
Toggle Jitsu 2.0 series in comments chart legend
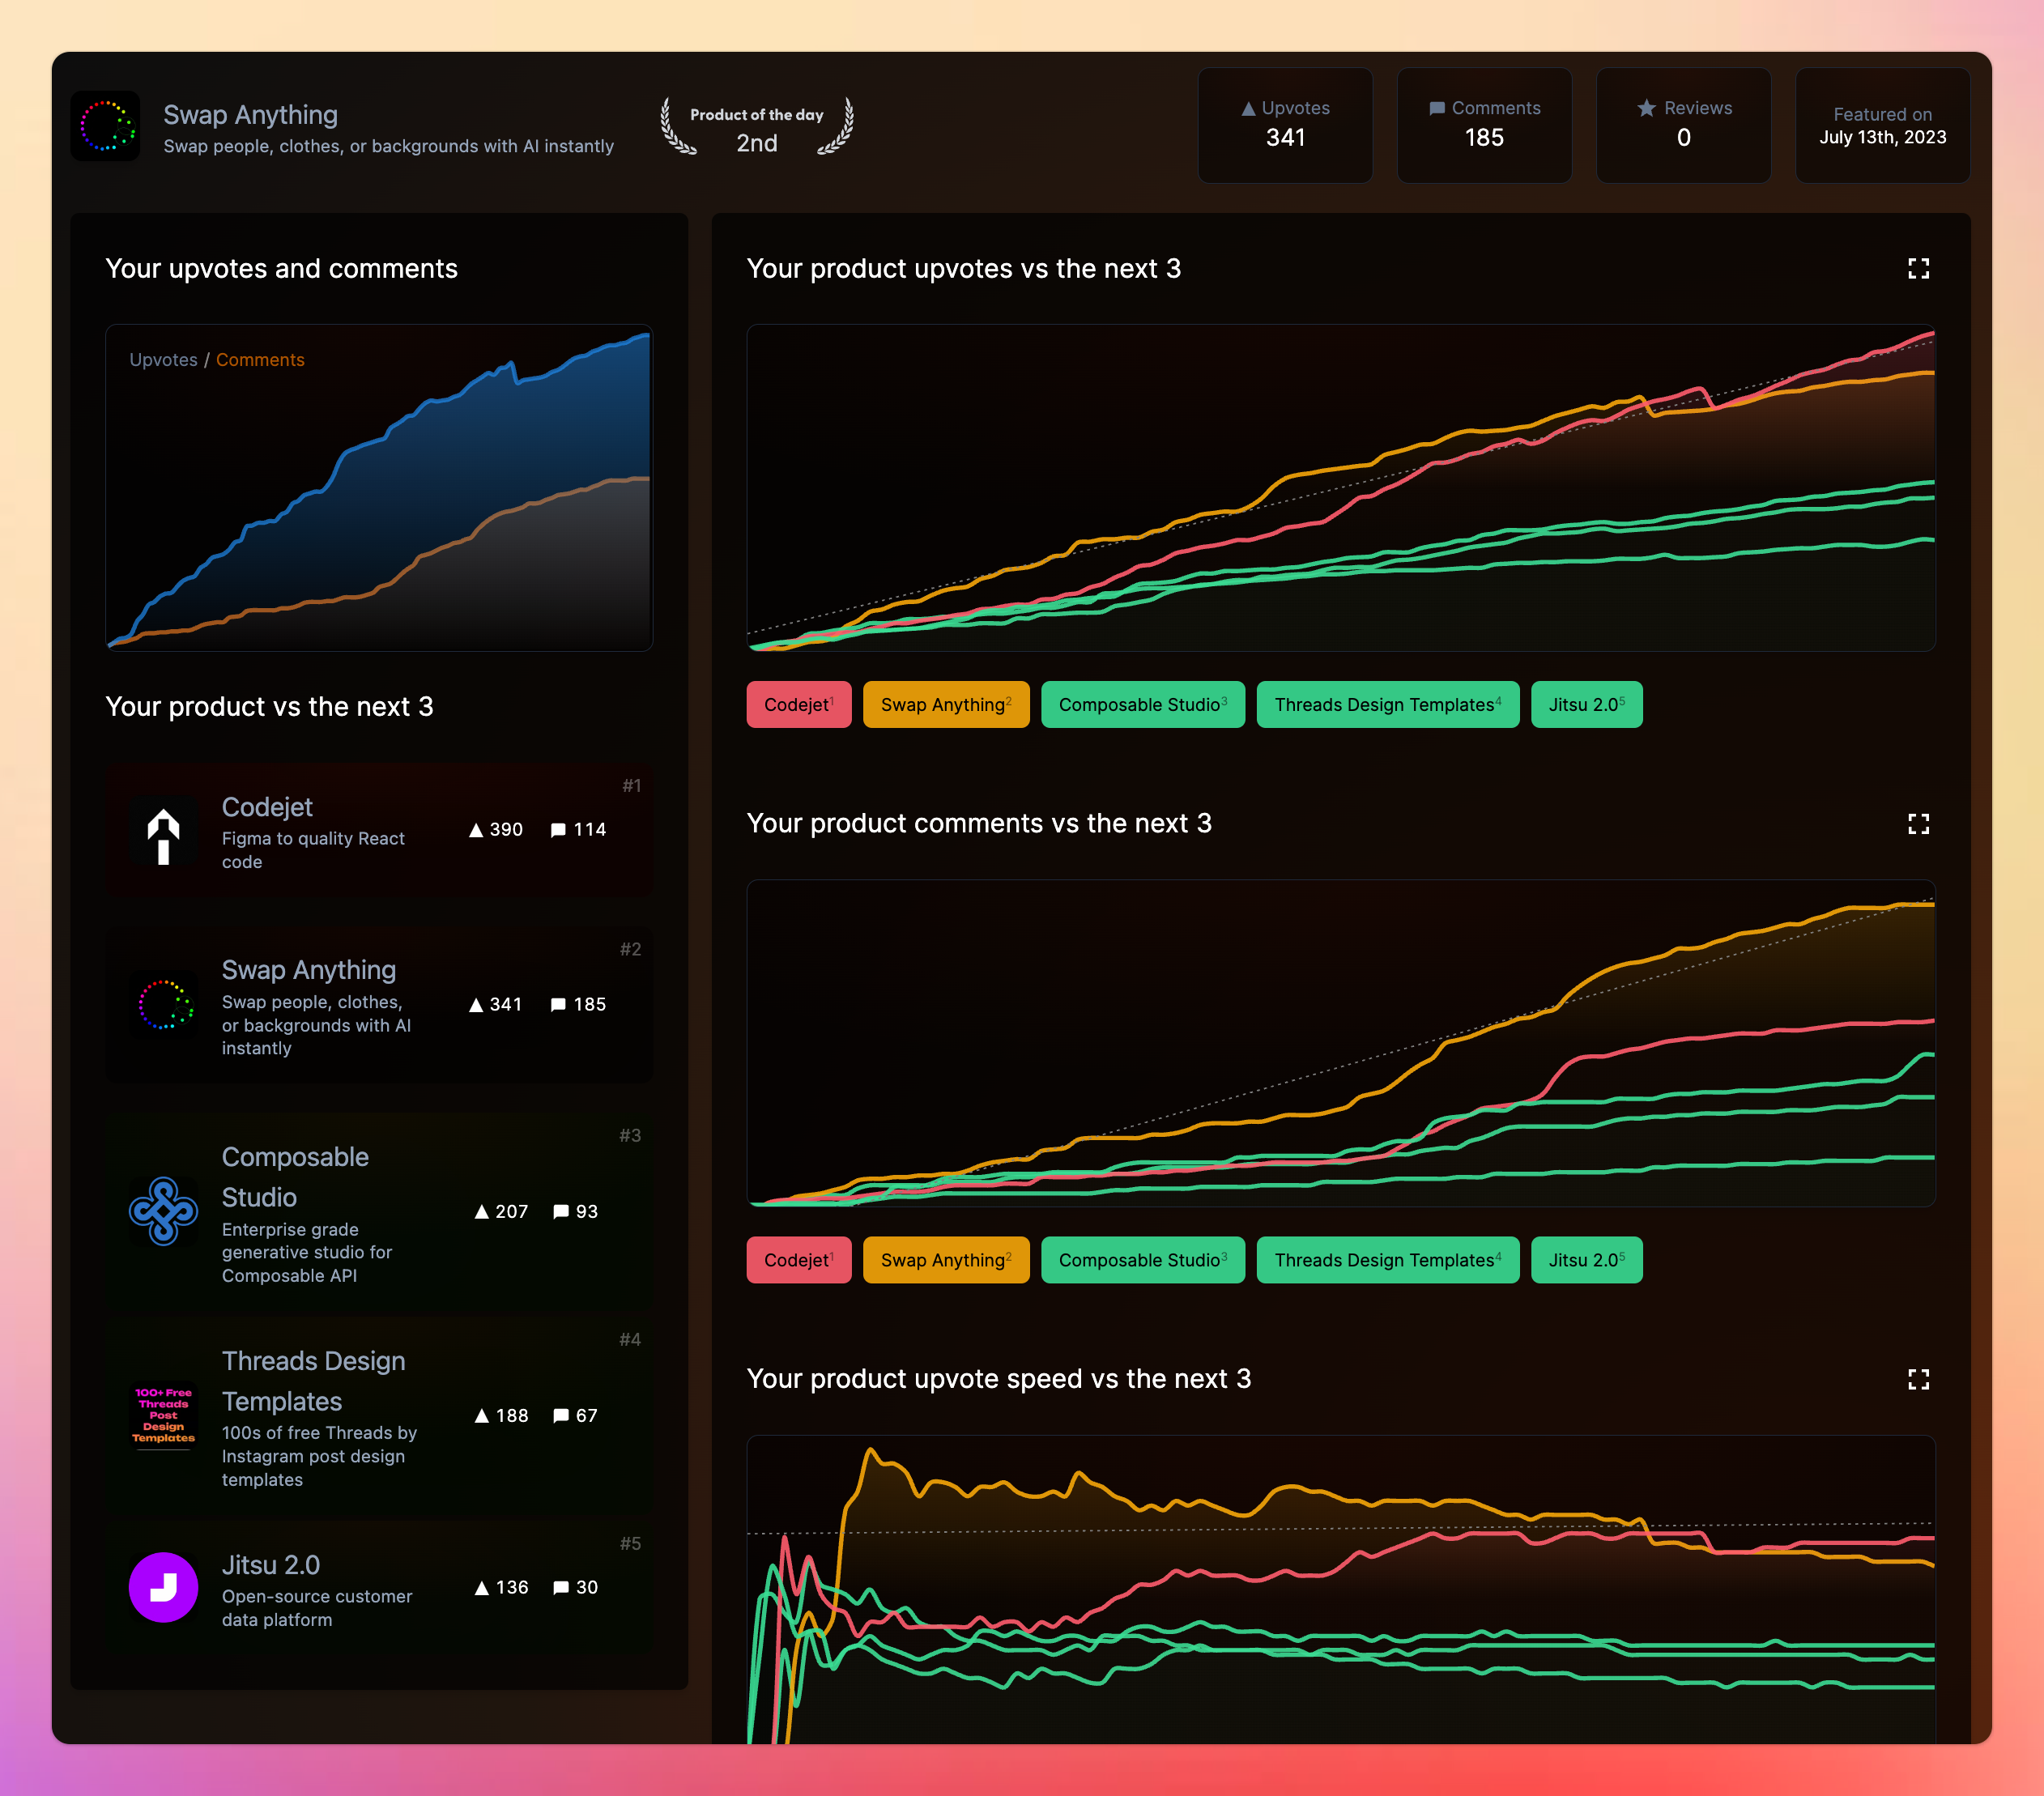(x=1587, y=1260)
